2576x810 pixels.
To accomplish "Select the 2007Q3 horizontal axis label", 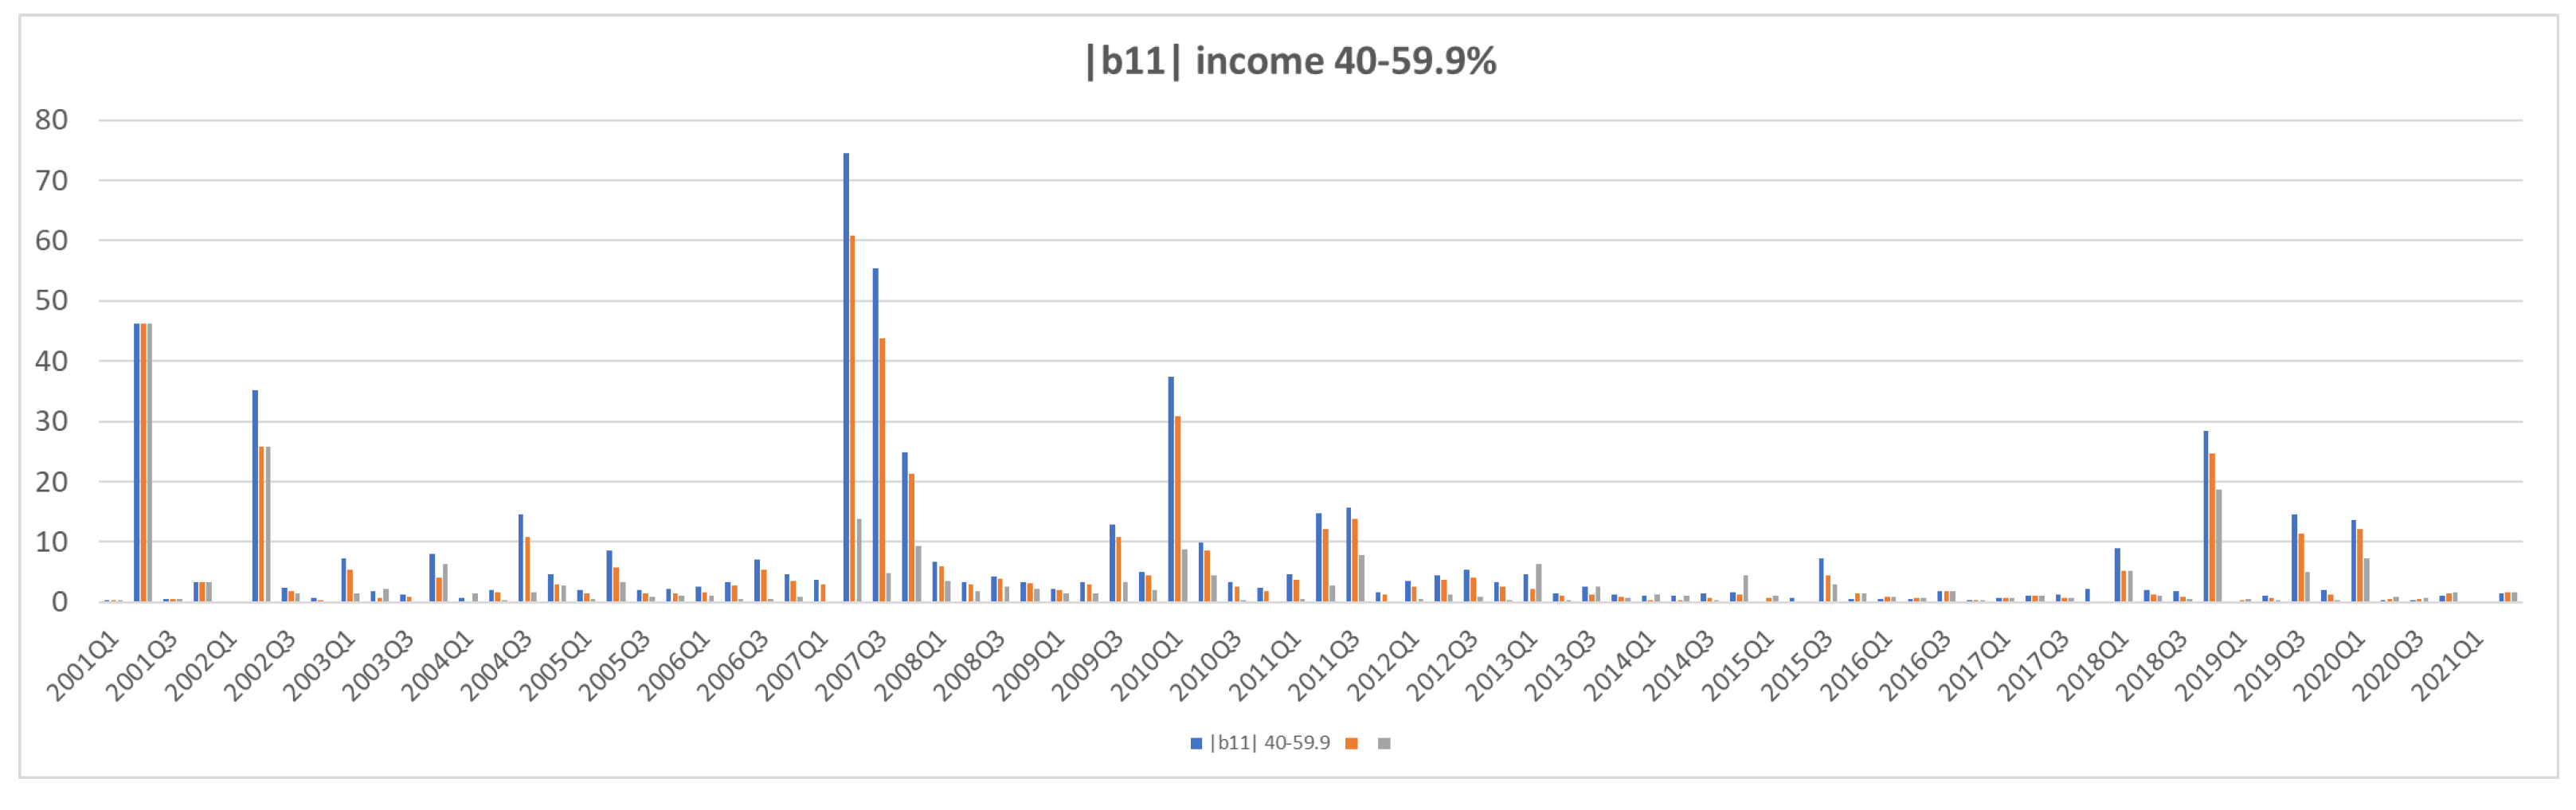I will click(x=851, y=666).
